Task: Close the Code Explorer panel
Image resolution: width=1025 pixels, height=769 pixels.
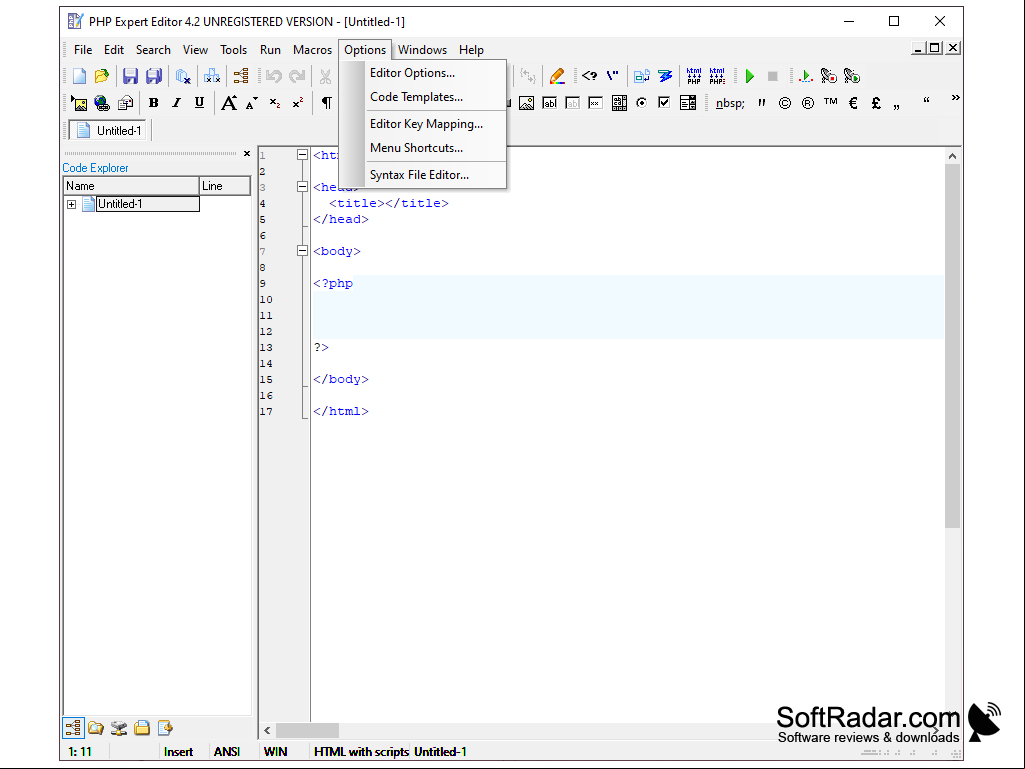Action: pos(246,154)
